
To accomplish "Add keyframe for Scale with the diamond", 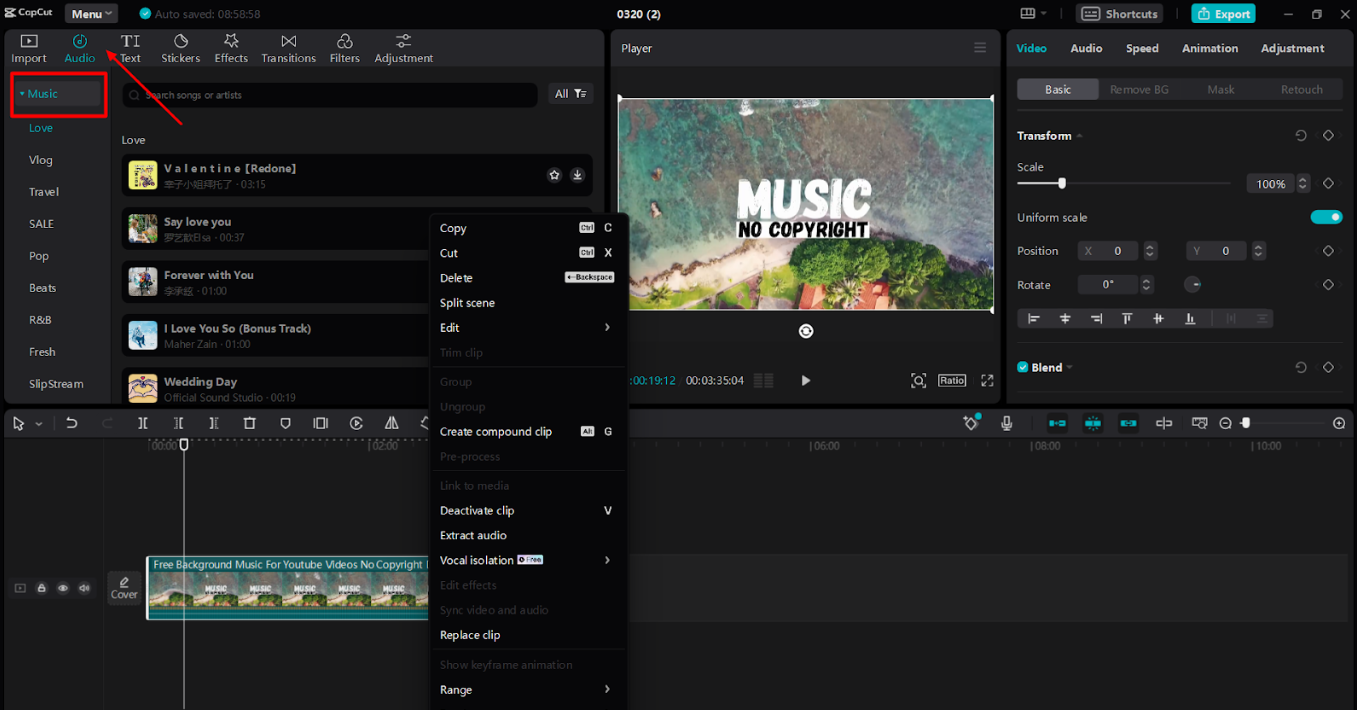I will point(1328,184).
